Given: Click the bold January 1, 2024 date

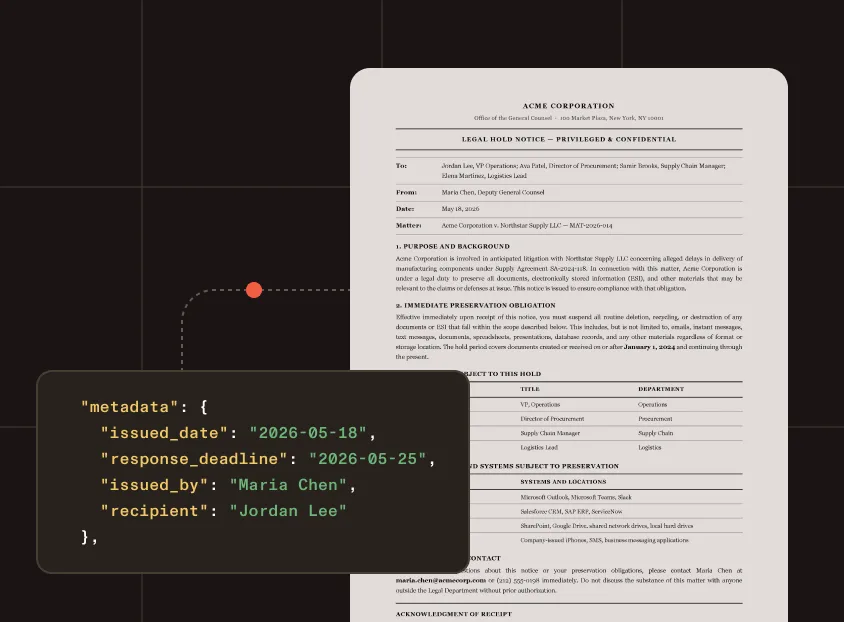Looking at the screenshot, I should 649,347.
